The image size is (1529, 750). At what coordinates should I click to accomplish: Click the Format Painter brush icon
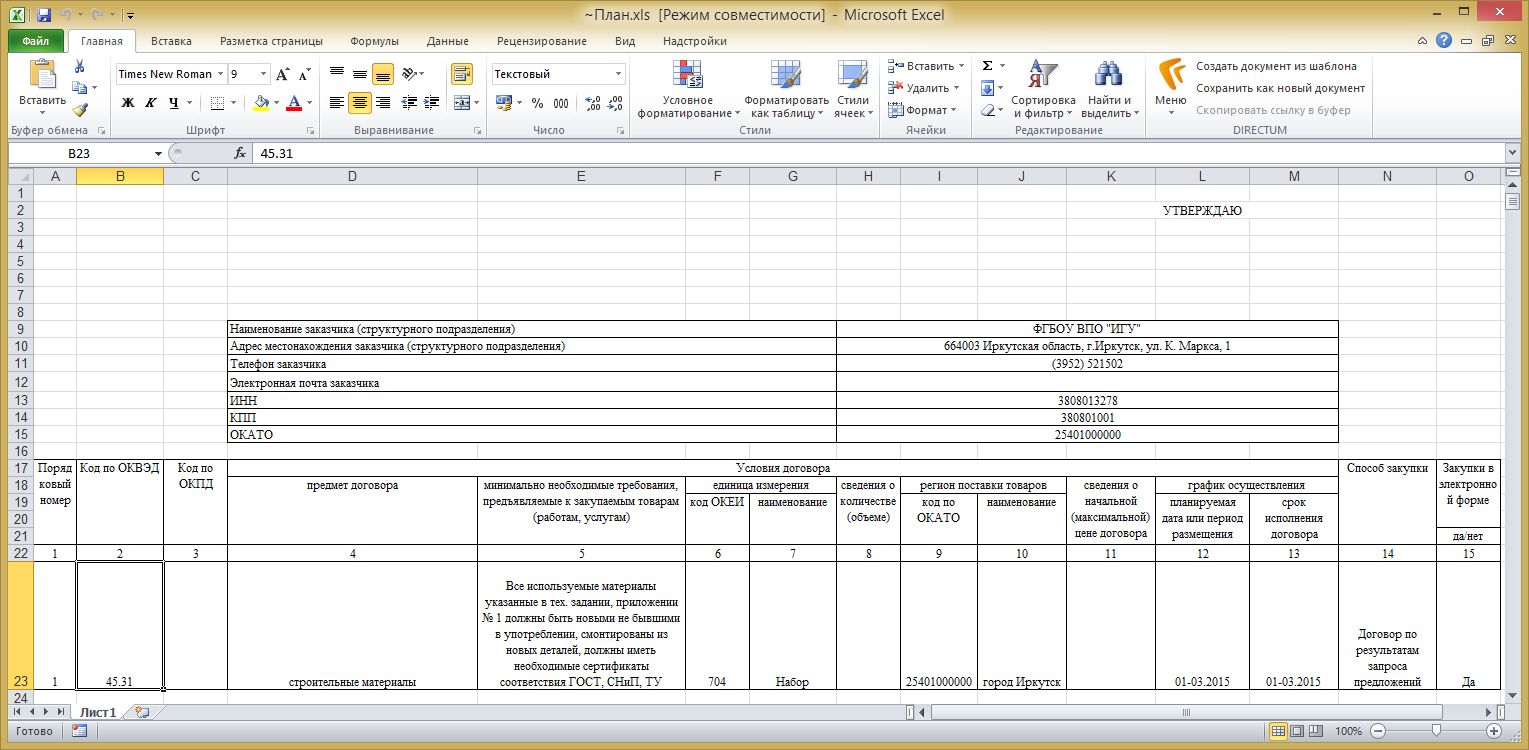click(x=80, y=110)
